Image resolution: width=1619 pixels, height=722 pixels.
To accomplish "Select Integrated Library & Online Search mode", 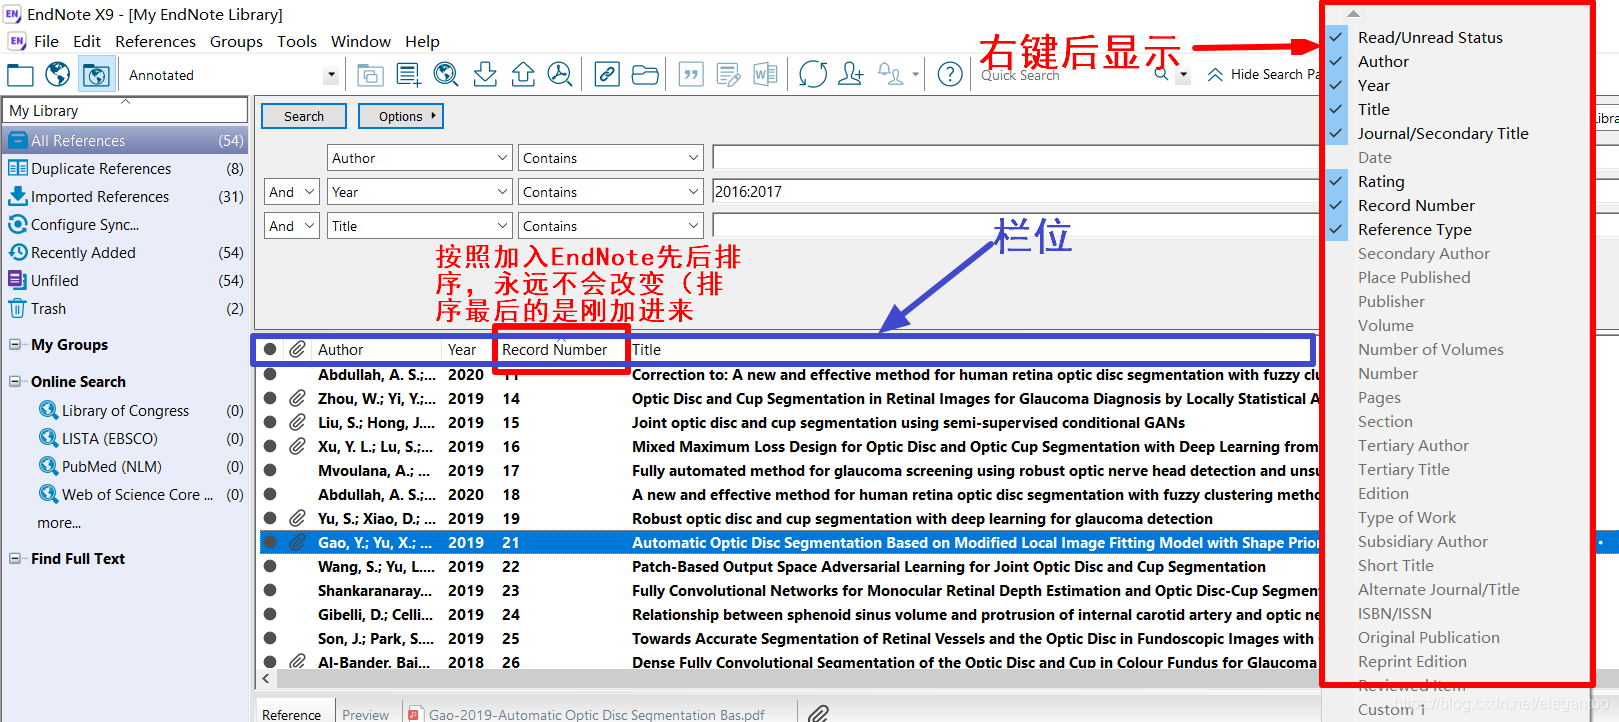I will point(96,75).
